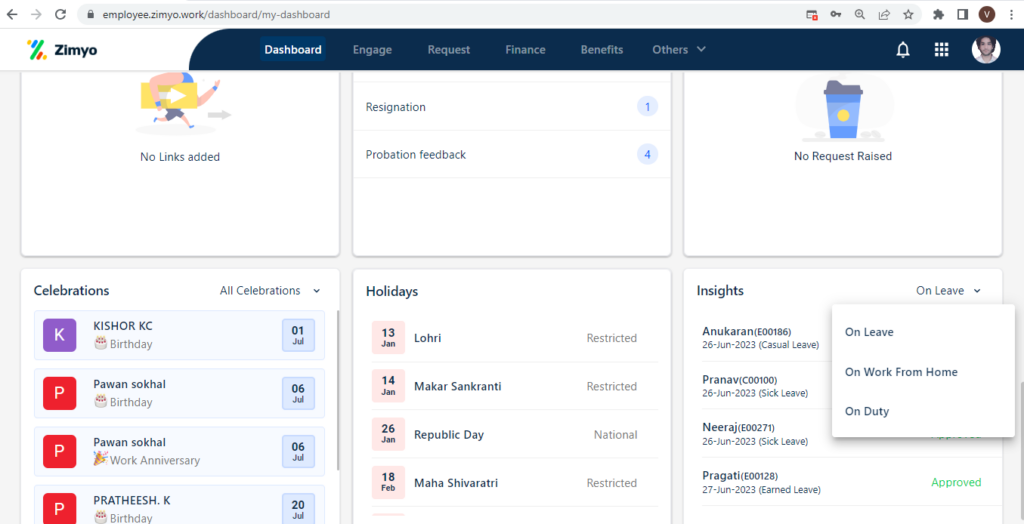
Task: Click Neeraj (E00271) leave entry
Action: [756, 434]
